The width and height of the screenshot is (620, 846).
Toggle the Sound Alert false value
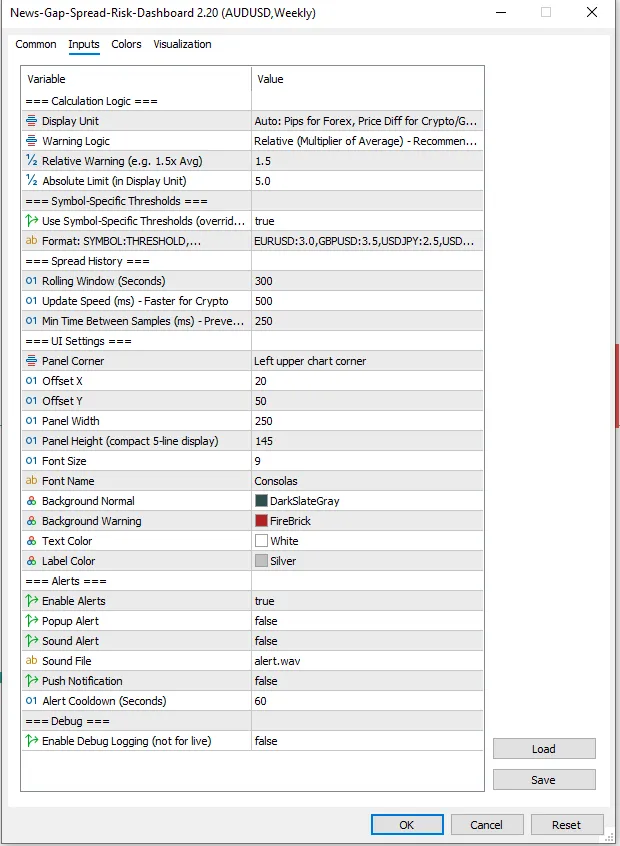[x=367, y=640]
